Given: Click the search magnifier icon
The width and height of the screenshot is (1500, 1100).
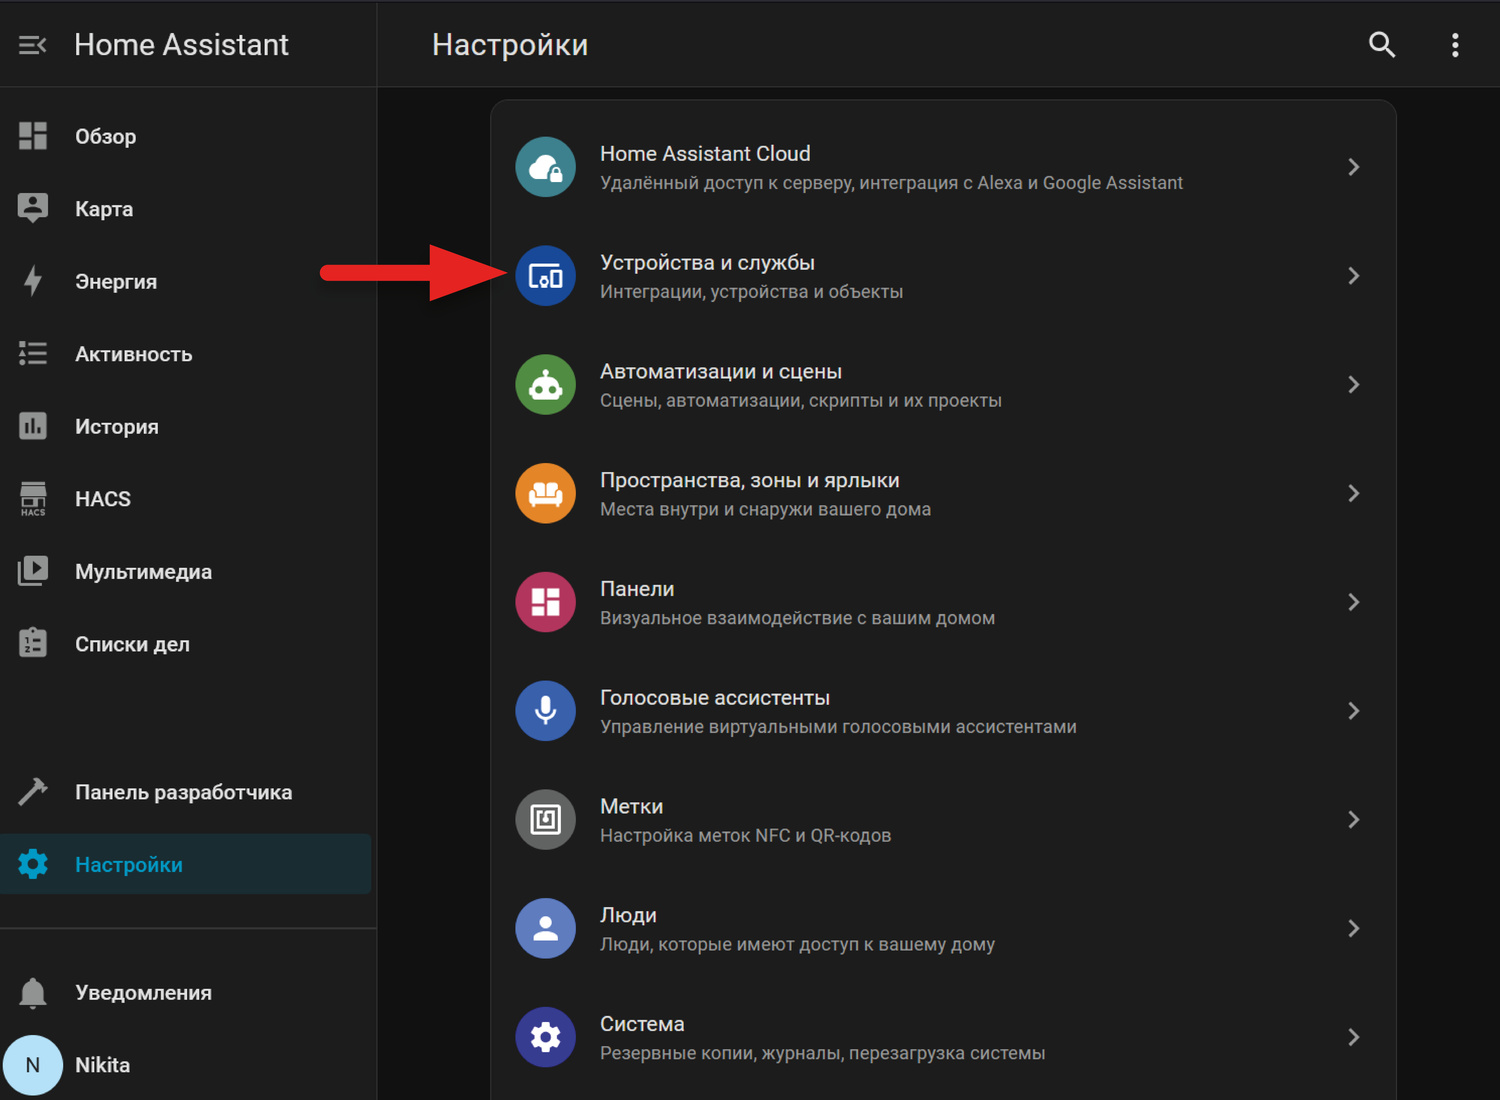Looking at the screenshot, I should click(1381, 45).
